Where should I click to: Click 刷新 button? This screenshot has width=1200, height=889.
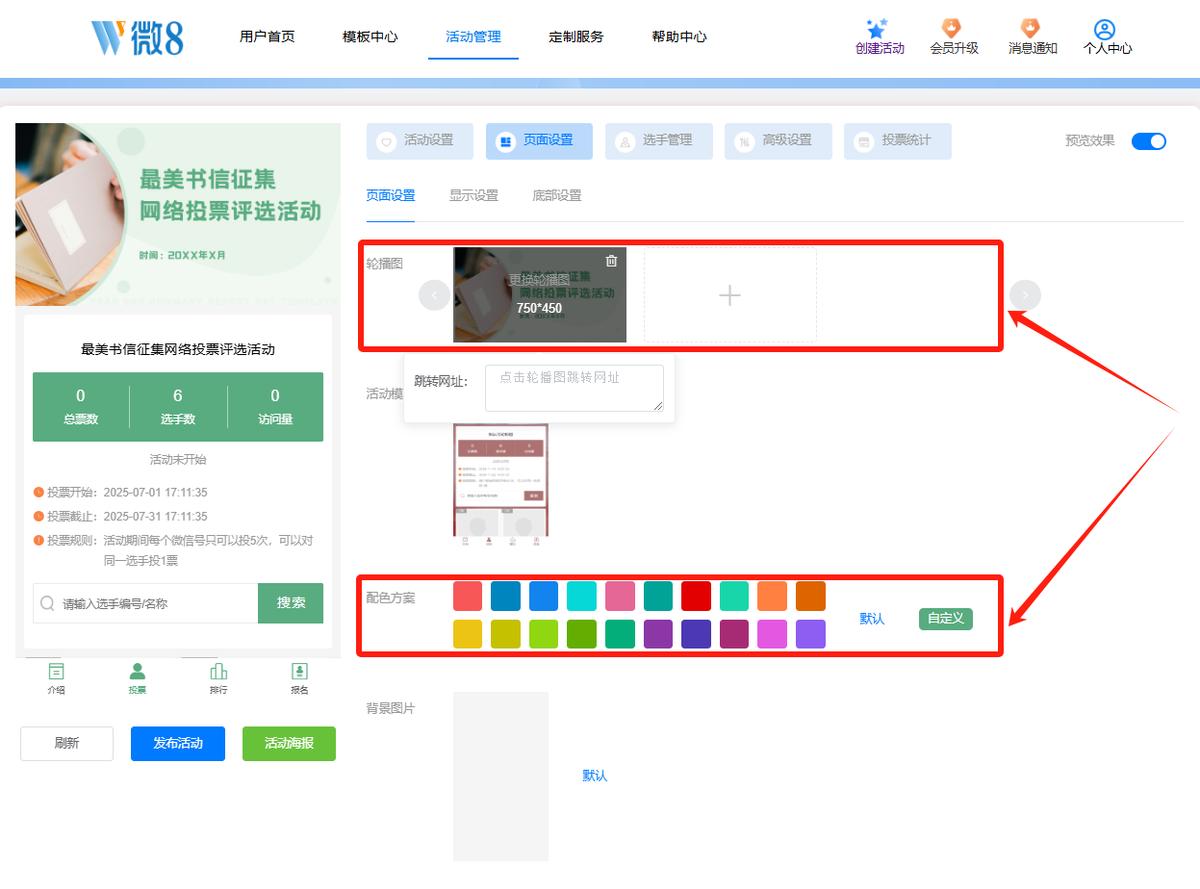click(x=67, y=744)
